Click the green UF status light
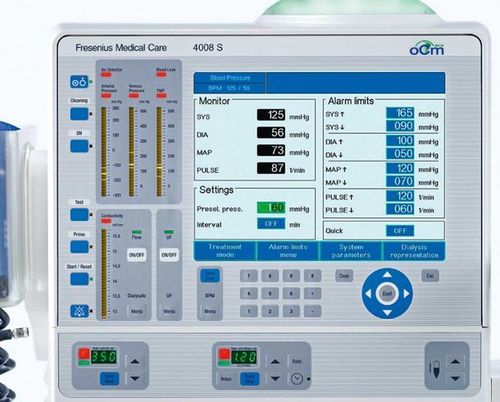This screenshot has width=500, height=402. 169,232
